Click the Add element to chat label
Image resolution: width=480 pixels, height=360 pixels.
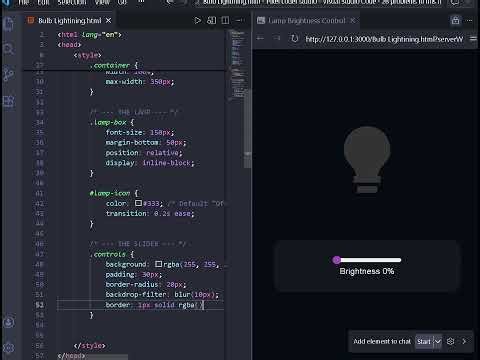coord(382,341)
